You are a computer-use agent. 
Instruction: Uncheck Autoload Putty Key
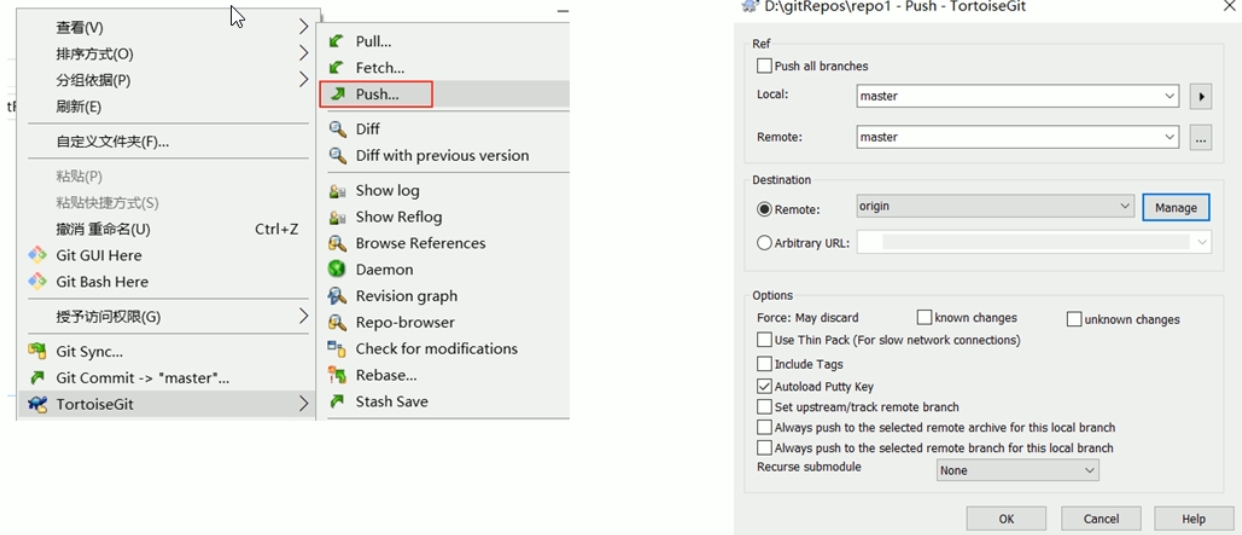[765, 387]
